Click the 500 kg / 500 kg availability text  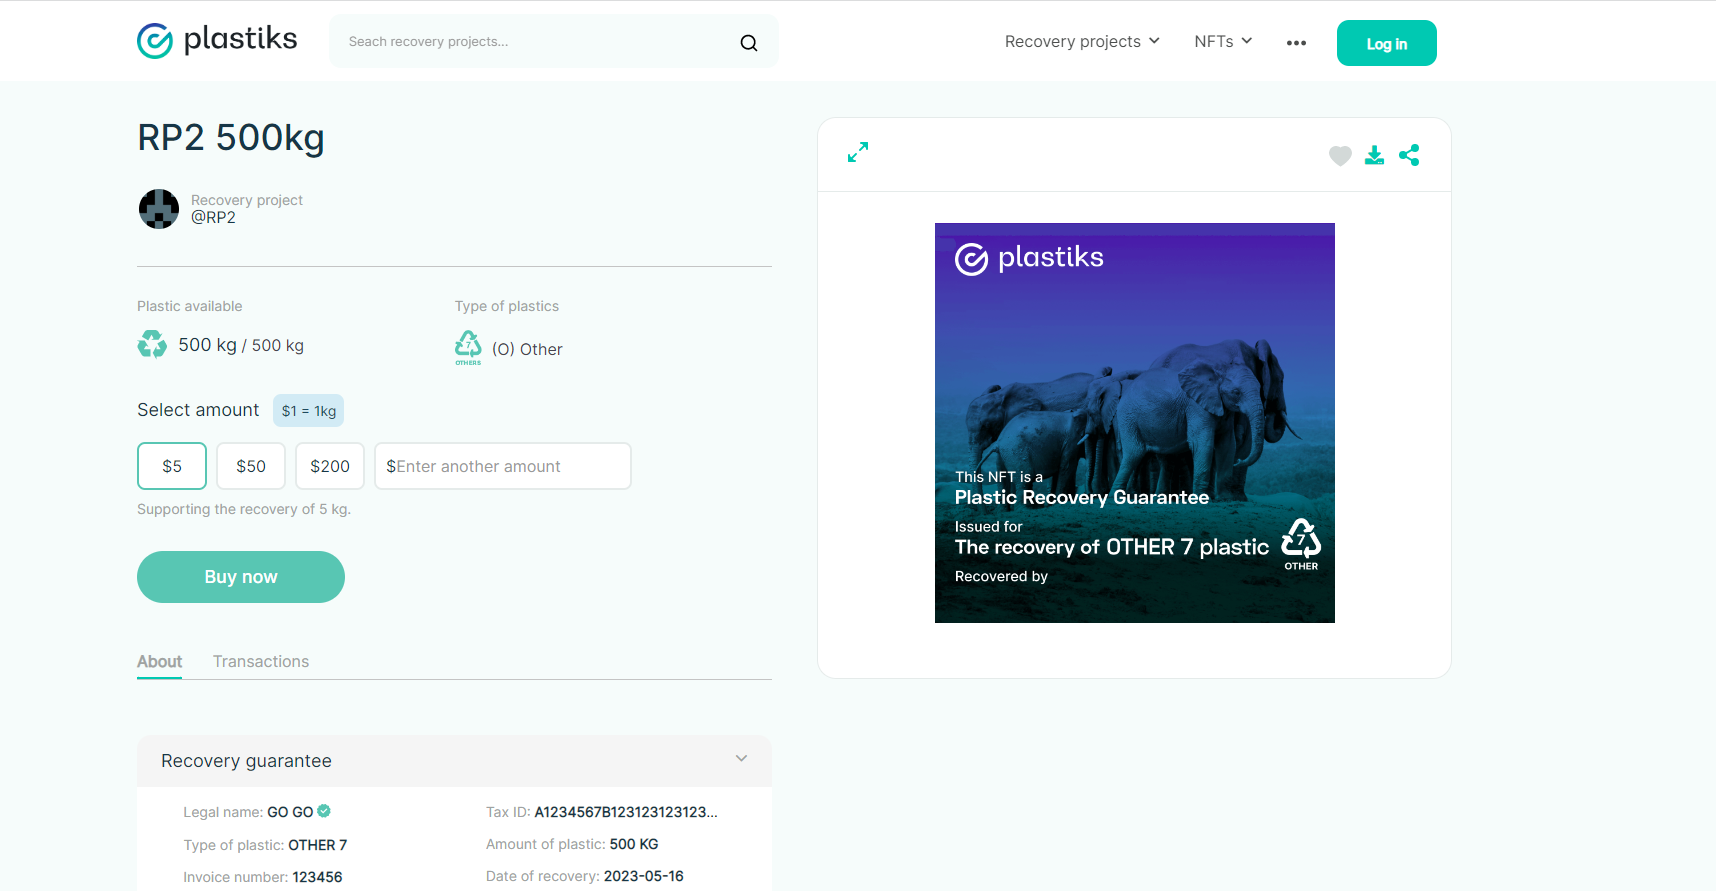tap(241, 345)
